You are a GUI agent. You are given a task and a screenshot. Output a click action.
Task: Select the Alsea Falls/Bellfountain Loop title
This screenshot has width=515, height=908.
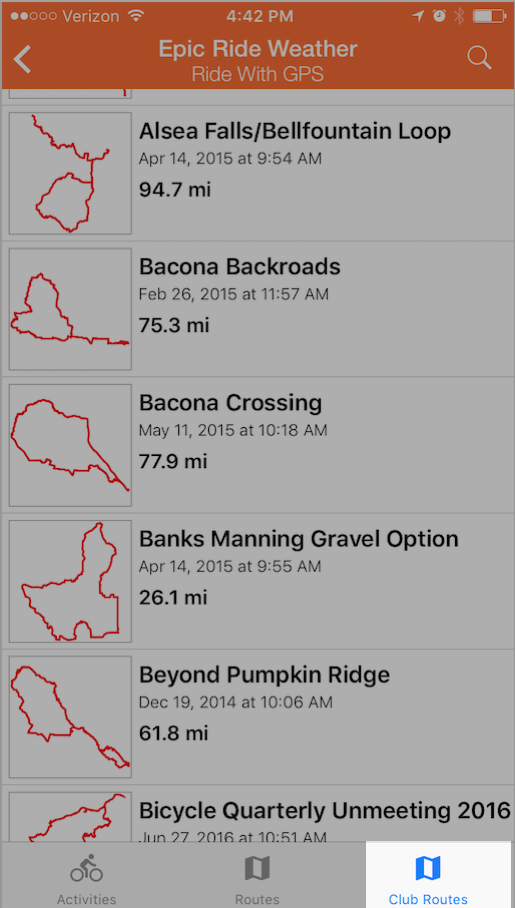tap(295, 131)
